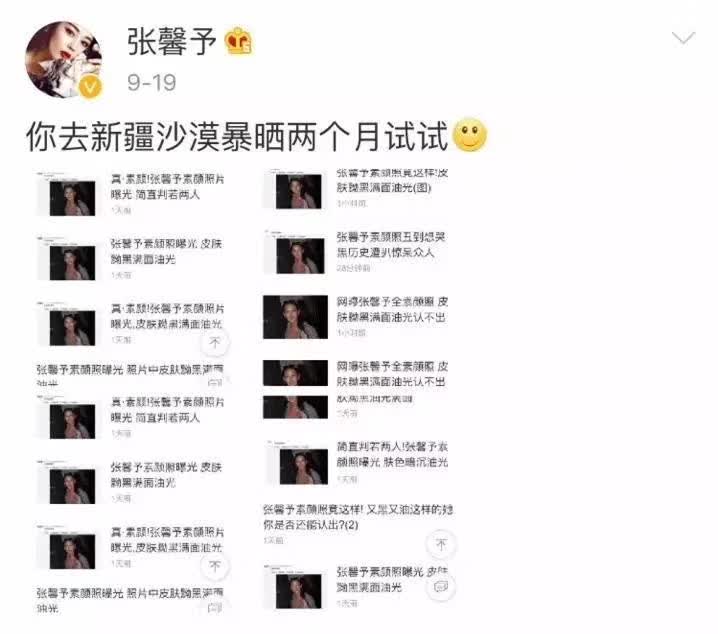Tap the post text 你去新疆沙漠暴晒两个月试试
This screenshot has width=718, height=634.
(237, 136)
